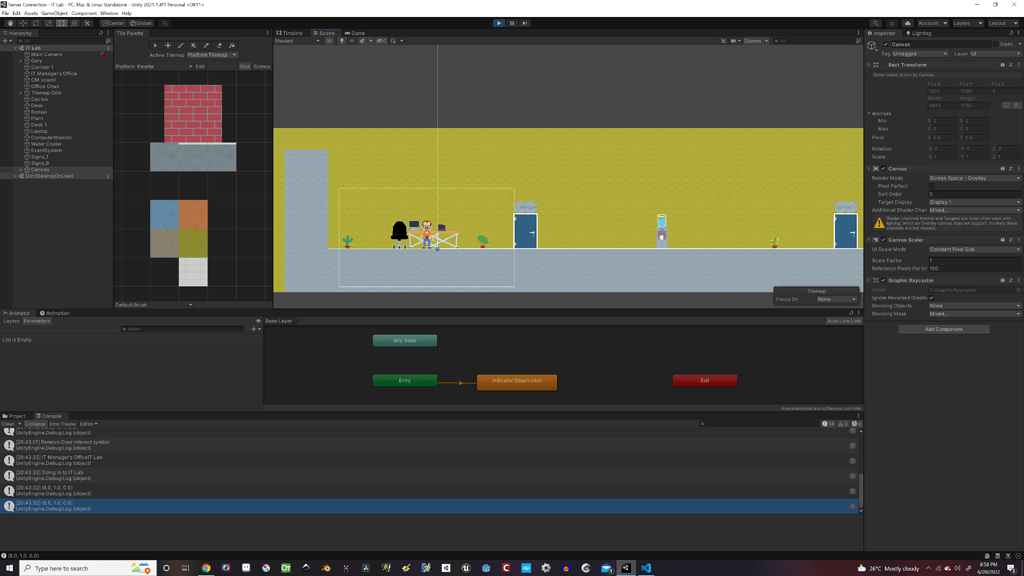
Task: Select the blue tile in the Tile Palette
Action: (165, 215)
